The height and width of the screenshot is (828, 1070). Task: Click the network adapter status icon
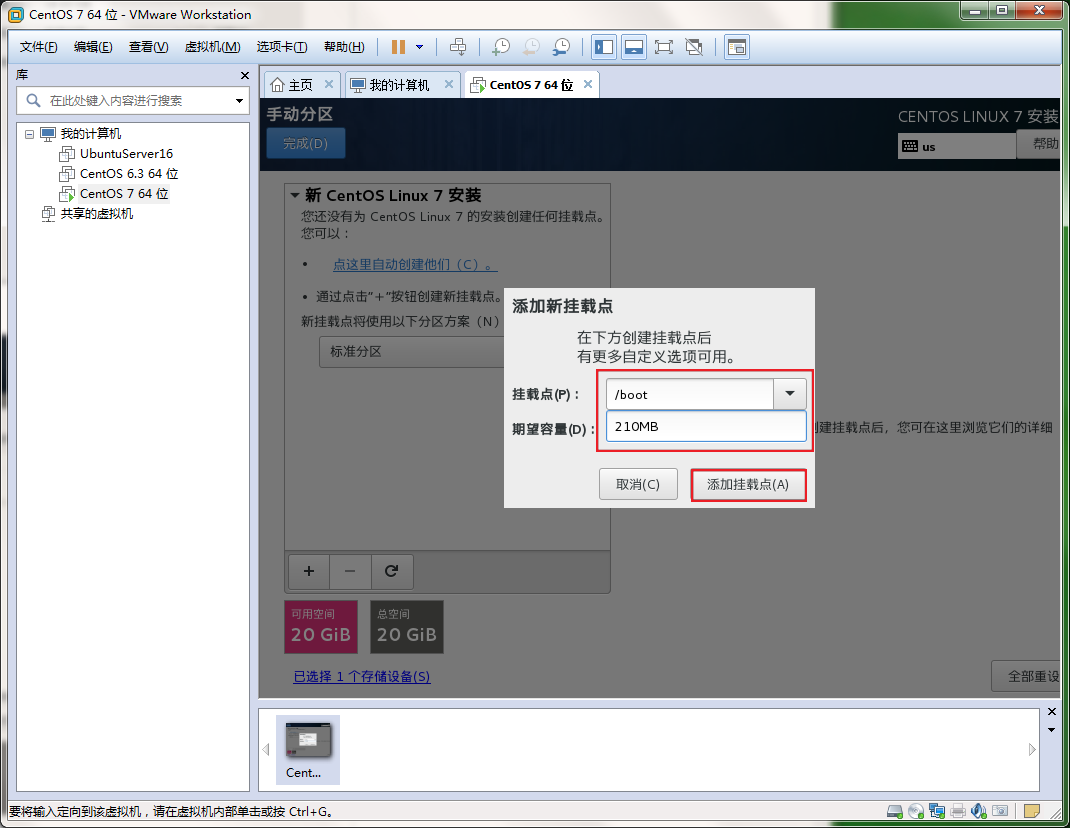937,811
